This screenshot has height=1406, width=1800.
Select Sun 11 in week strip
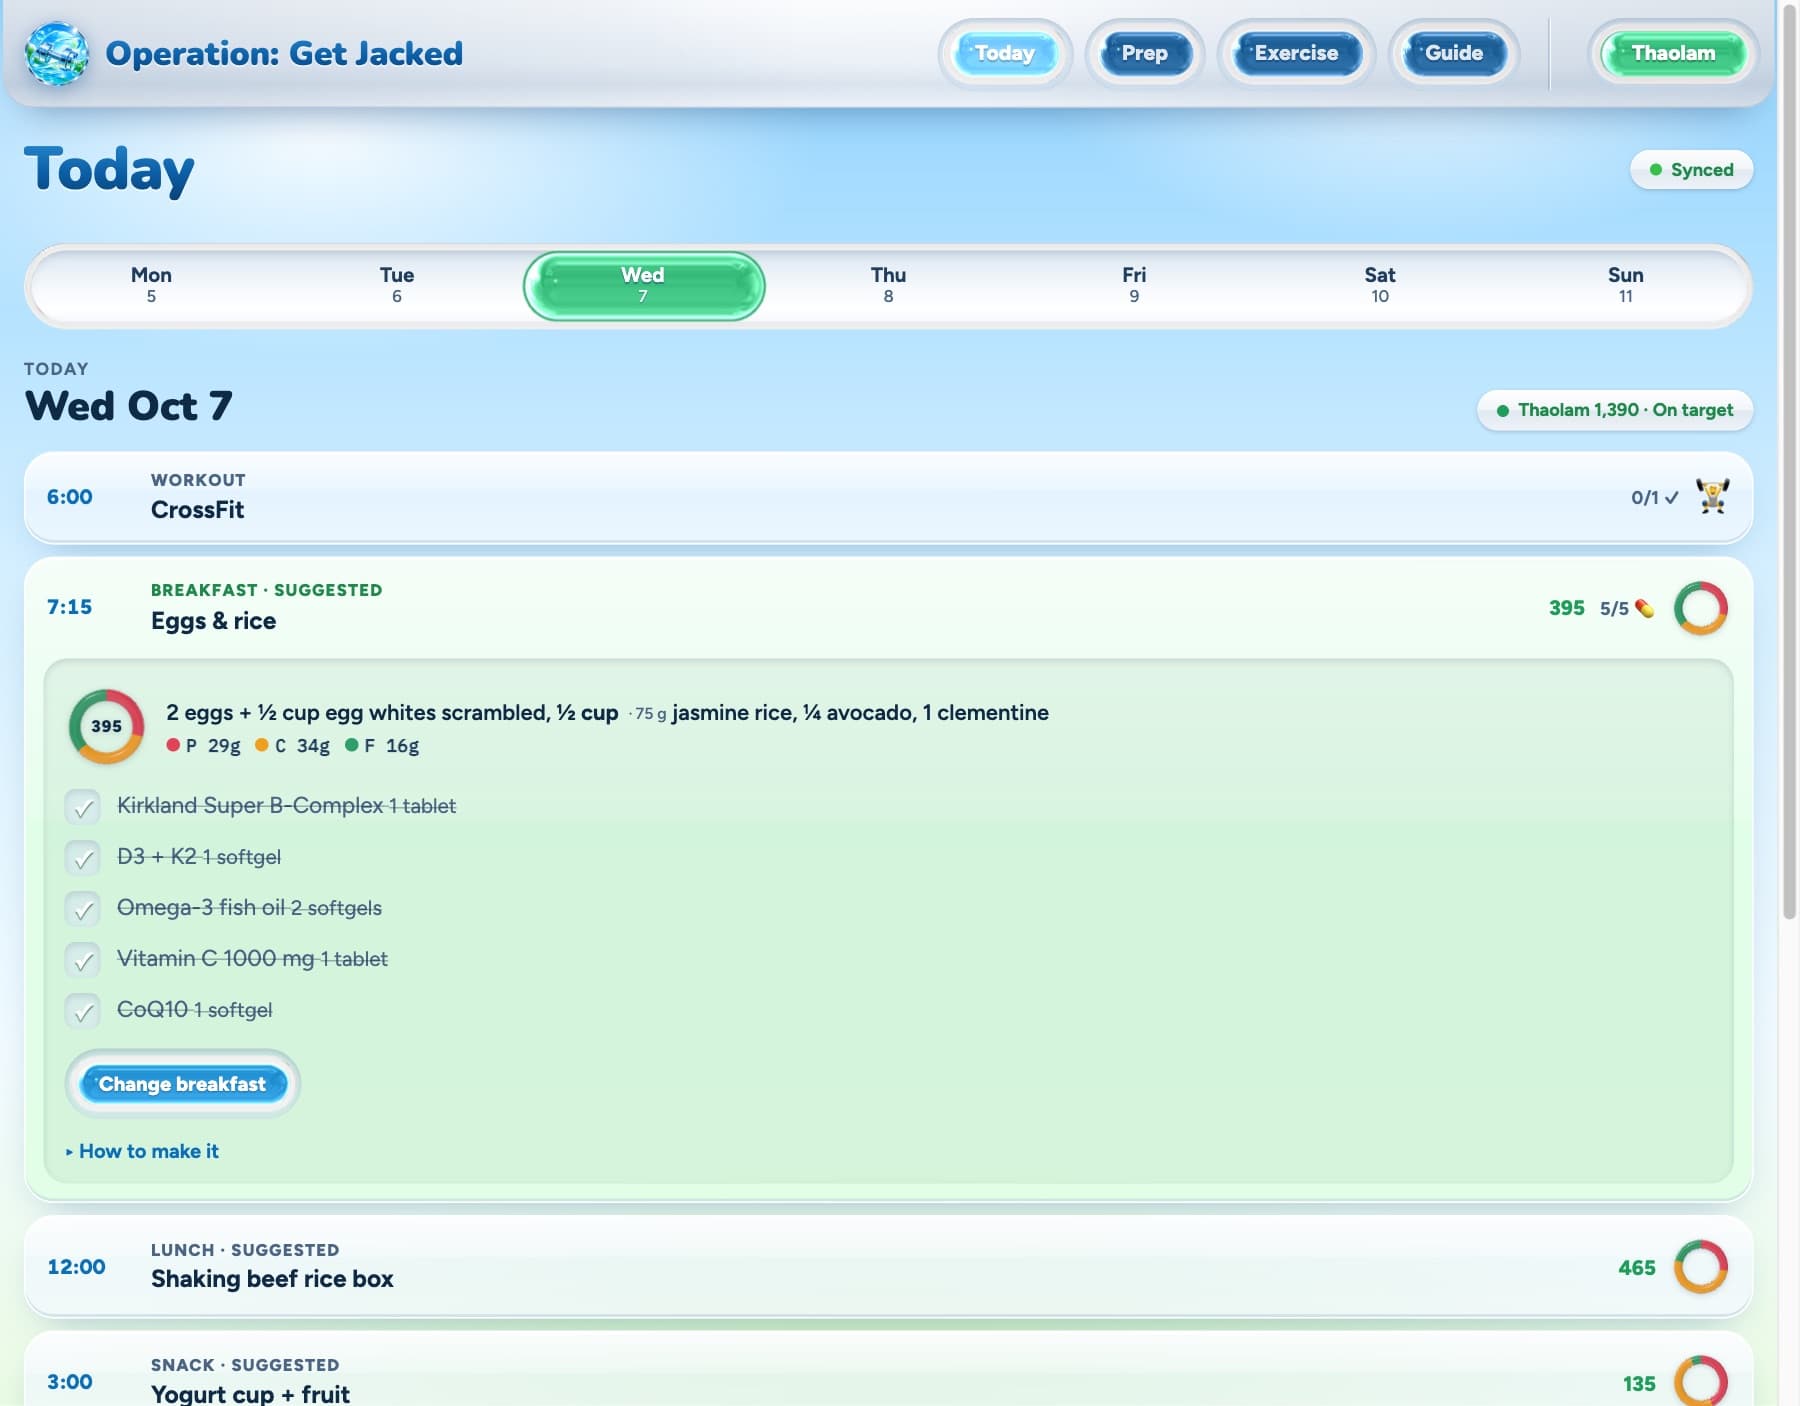pos(1626,285)
